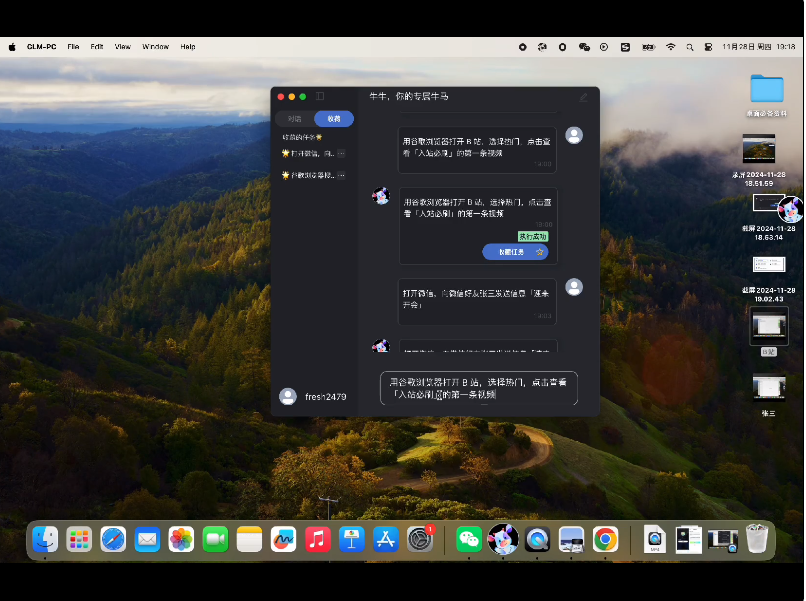806x601 pixels.
Task: Click the user avatar beside the first B 站 message
Action: tap(574, 135)
